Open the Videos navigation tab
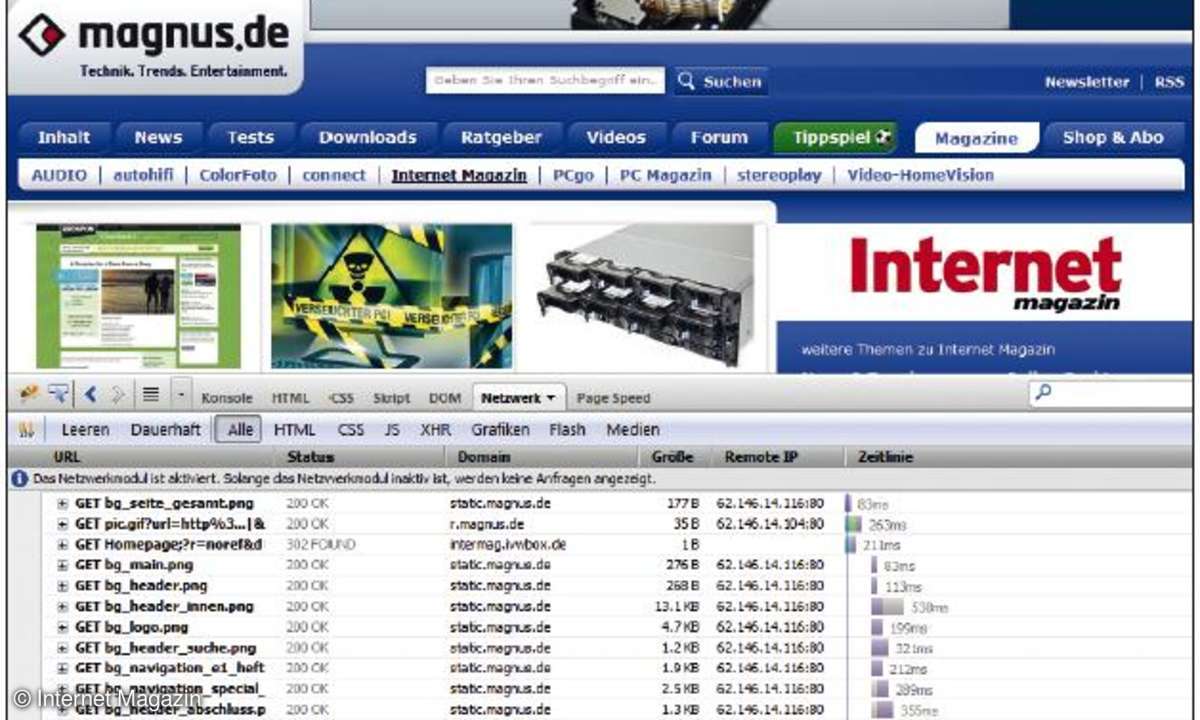1200x720 pixels. click(616, 138)
